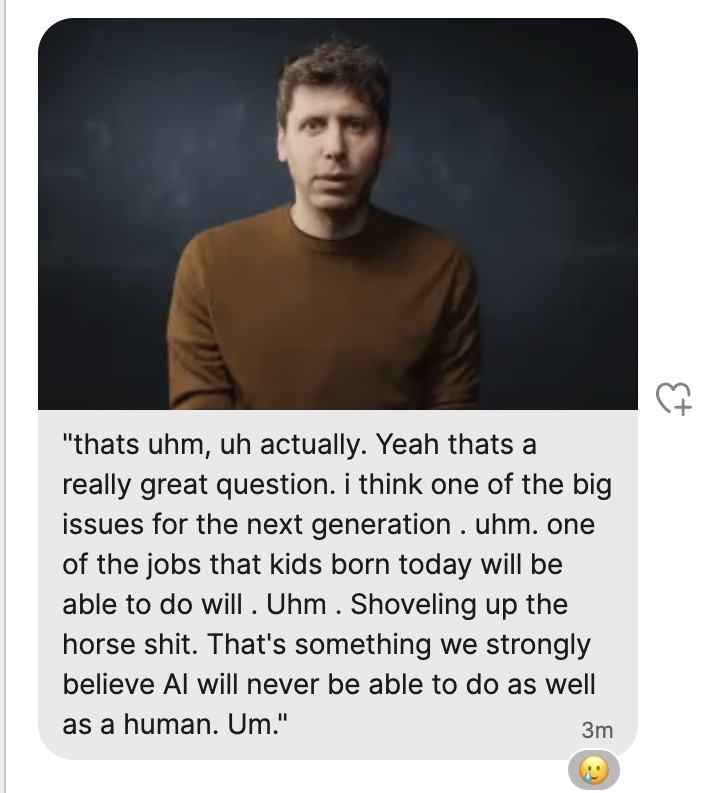
Task: Click the "3m" message timestamp
Action: (596, 731)
